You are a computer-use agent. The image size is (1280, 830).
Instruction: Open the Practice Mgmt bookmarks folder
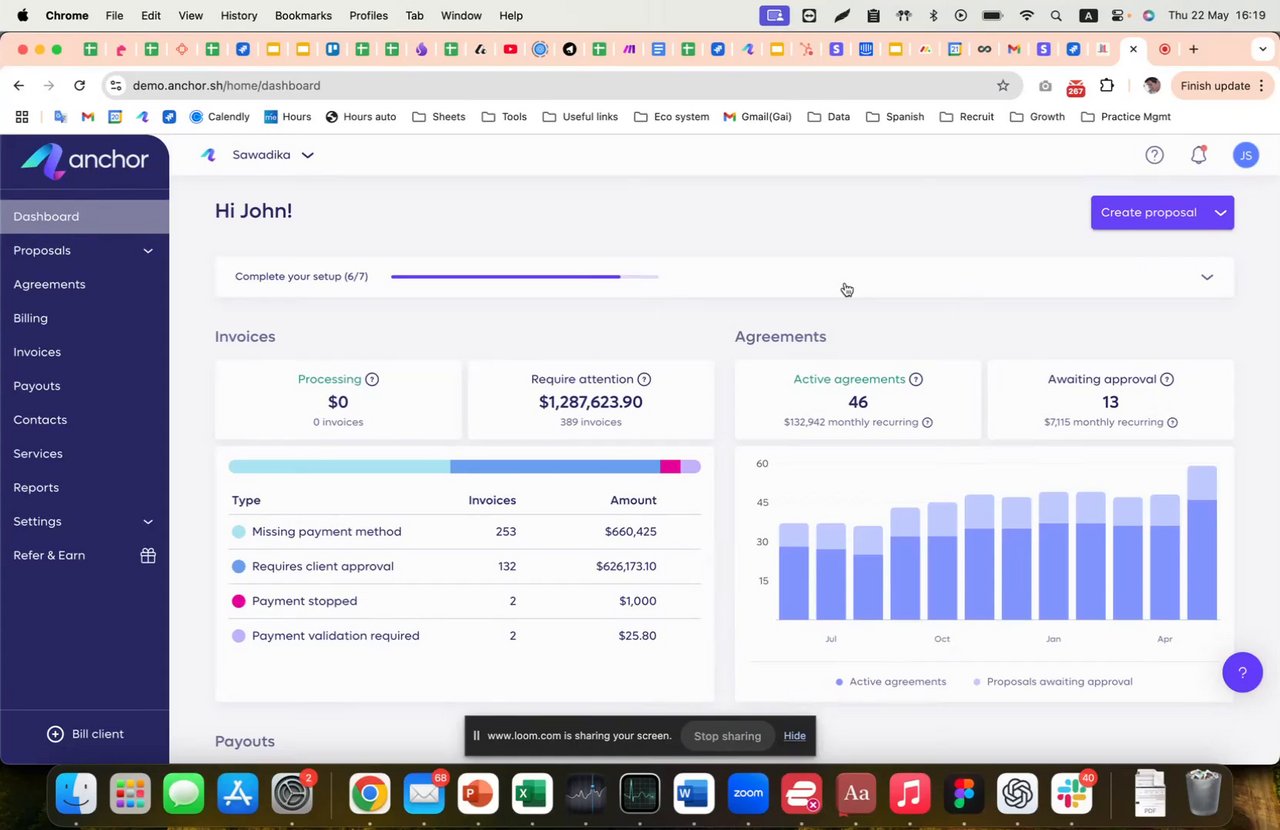(x=1125, y=117)
